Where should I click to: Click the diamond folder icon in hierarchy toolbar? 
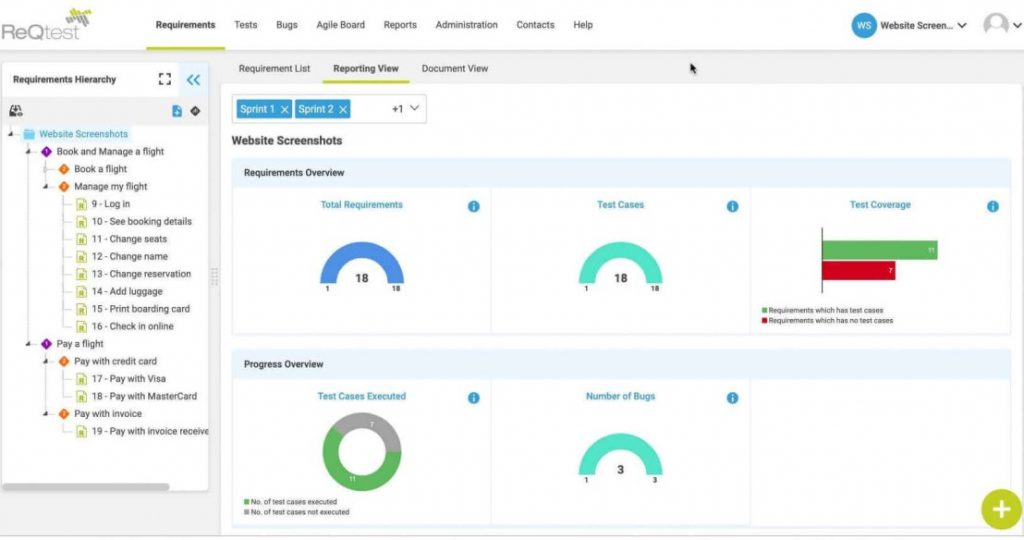[195, 111]
